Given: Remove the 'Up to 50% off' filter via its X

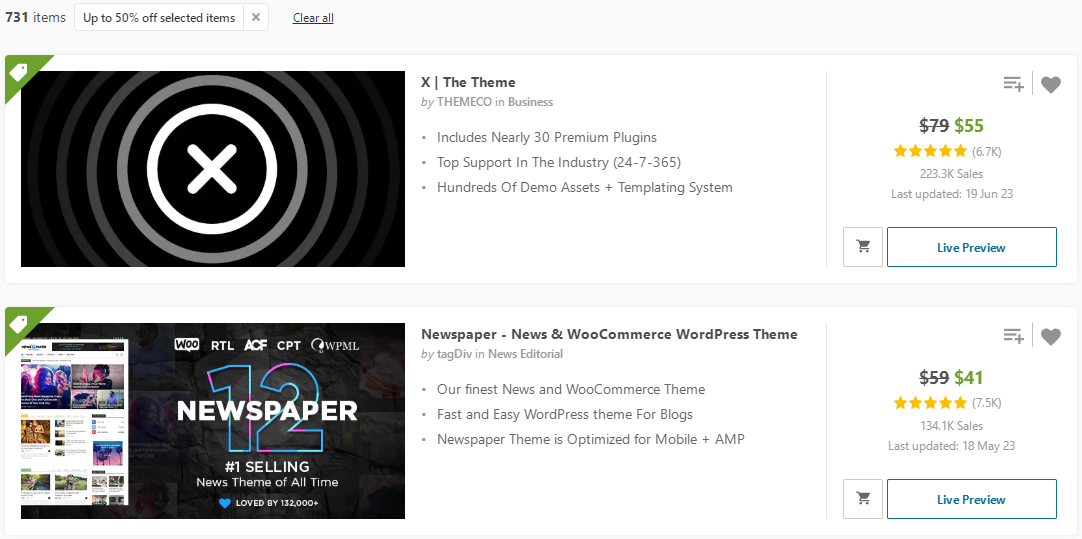Looking at the screenshot, I should (256, 17).
